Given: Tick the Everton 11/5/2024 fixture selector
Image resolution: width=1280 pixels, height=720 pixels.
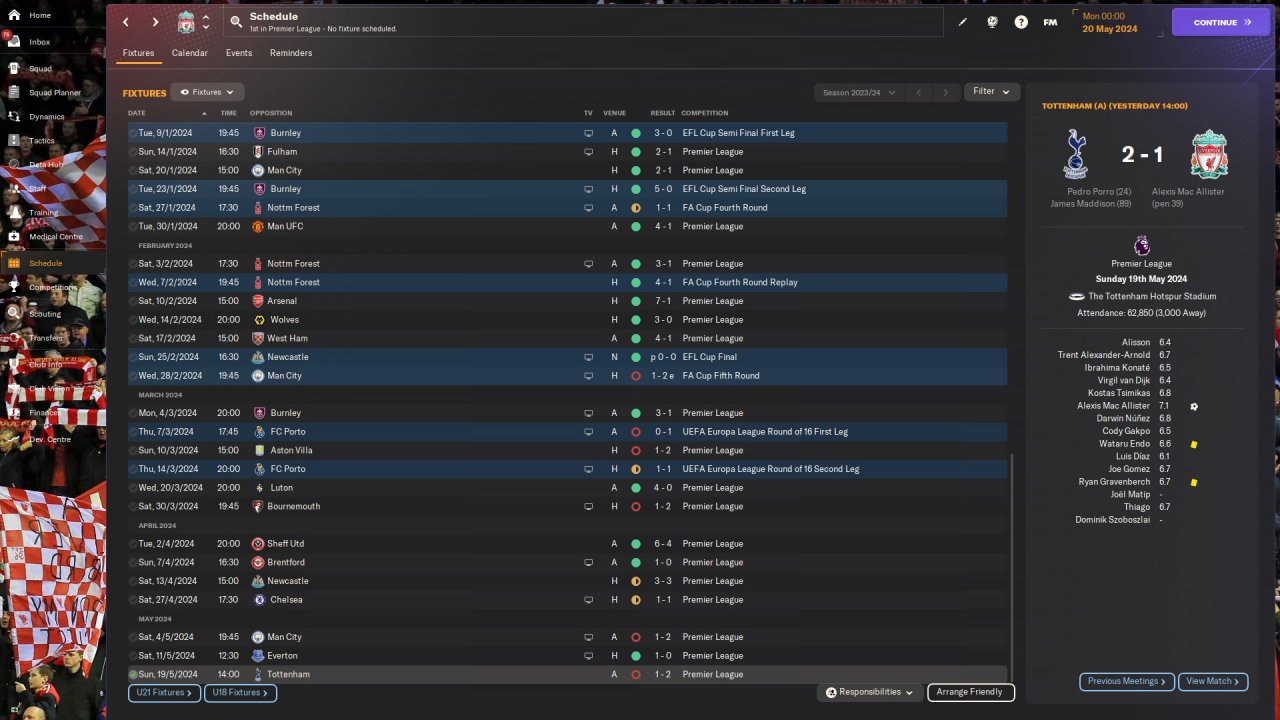Looking at the screenshot, I should point(133,656).
